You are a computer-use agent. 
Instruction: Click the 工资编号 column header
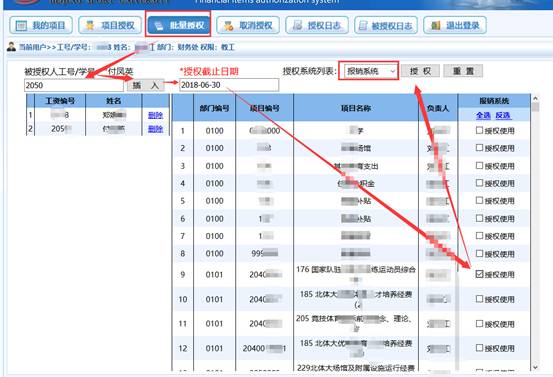pos(60,101)
